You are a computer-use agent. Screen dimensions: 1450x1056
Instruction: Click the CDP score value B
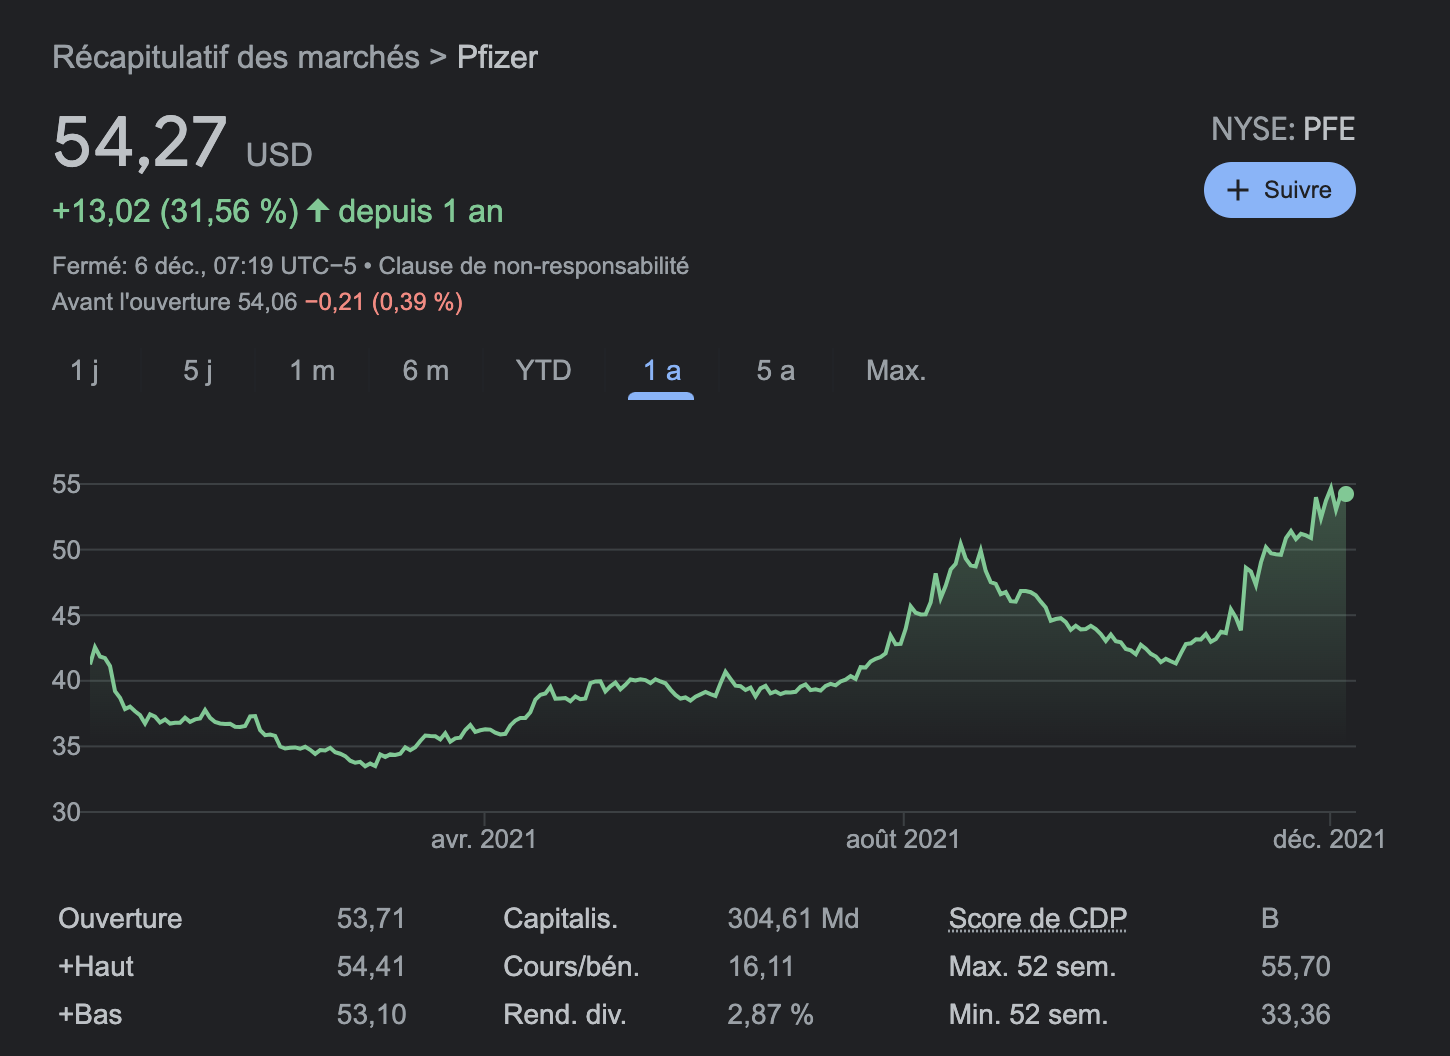click(1270, 918)
